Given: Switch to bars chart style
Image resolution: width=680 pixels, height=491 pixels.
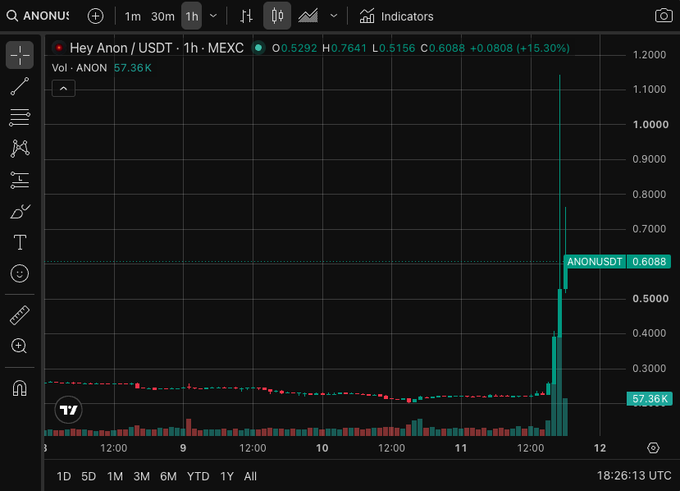Looking at the screenshot, I should click(x=246, y=16).
